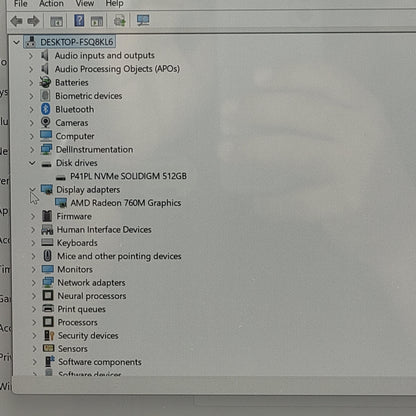The width and height of the screenshot is (416, 416).
Task: Select the Print queues row
Action: click(x=81, y=309)
